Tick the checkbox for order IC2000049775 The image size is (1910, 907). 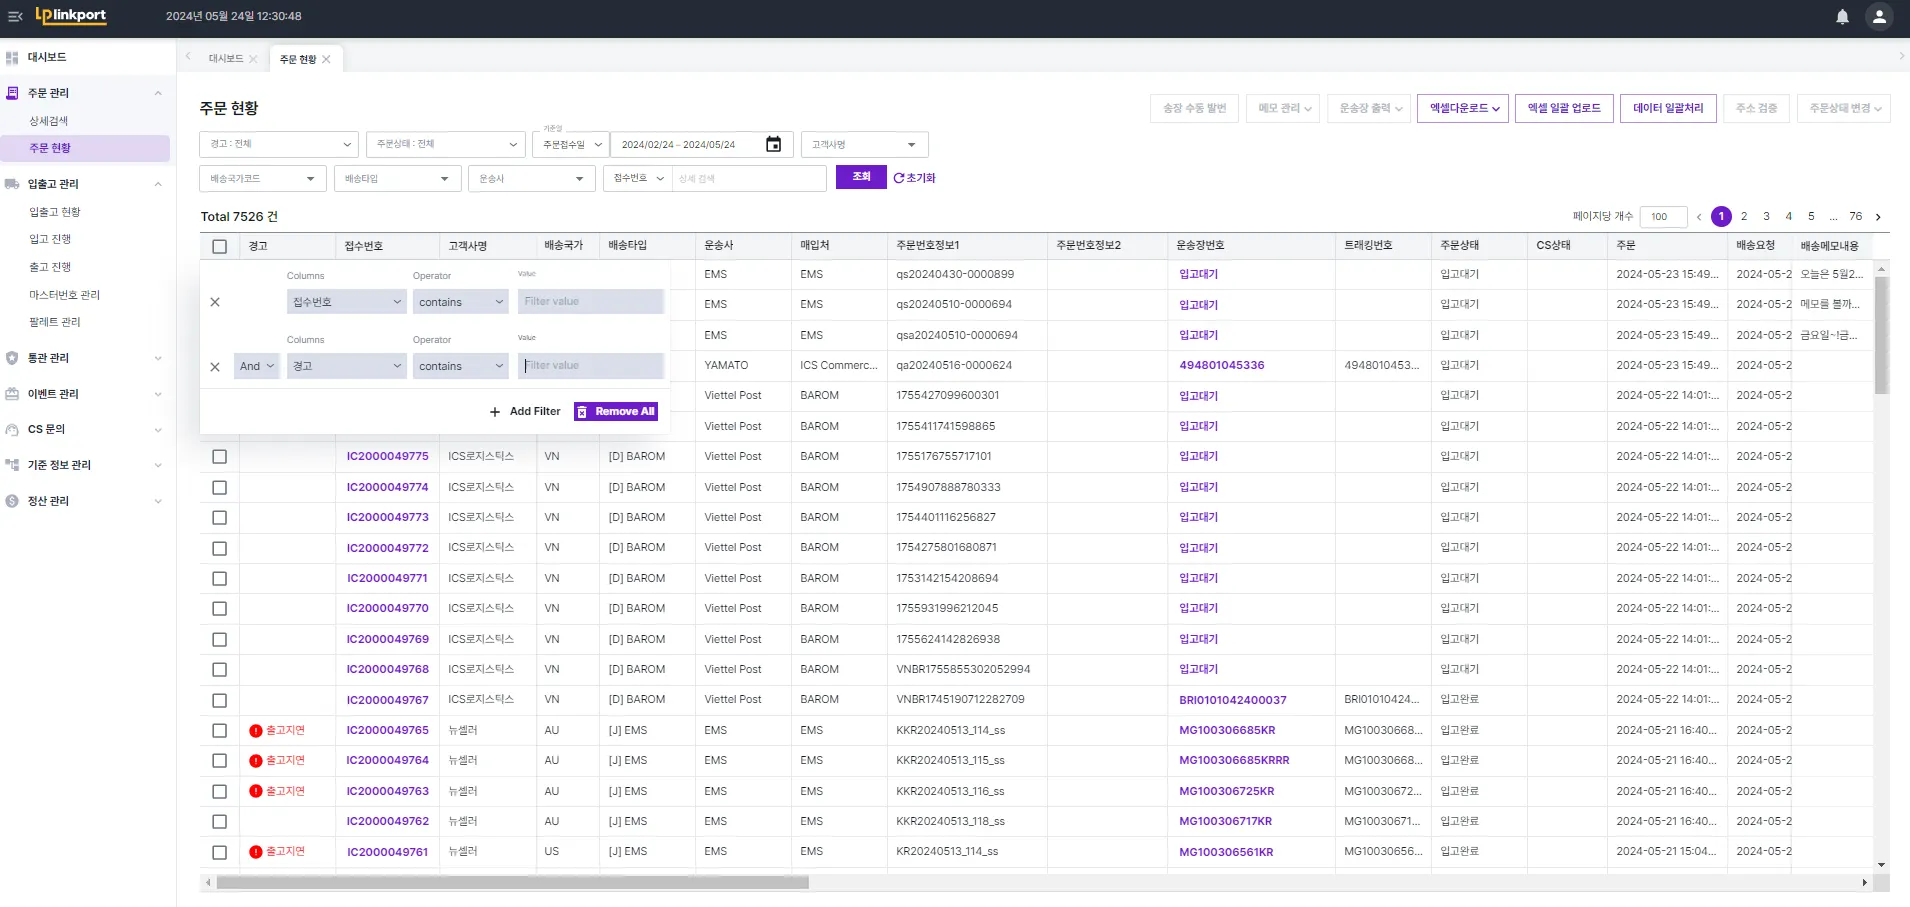220,457
